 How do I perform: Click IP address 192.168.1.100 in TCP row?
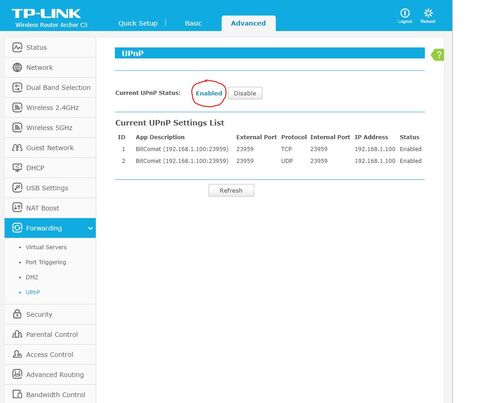pos(375,149)
